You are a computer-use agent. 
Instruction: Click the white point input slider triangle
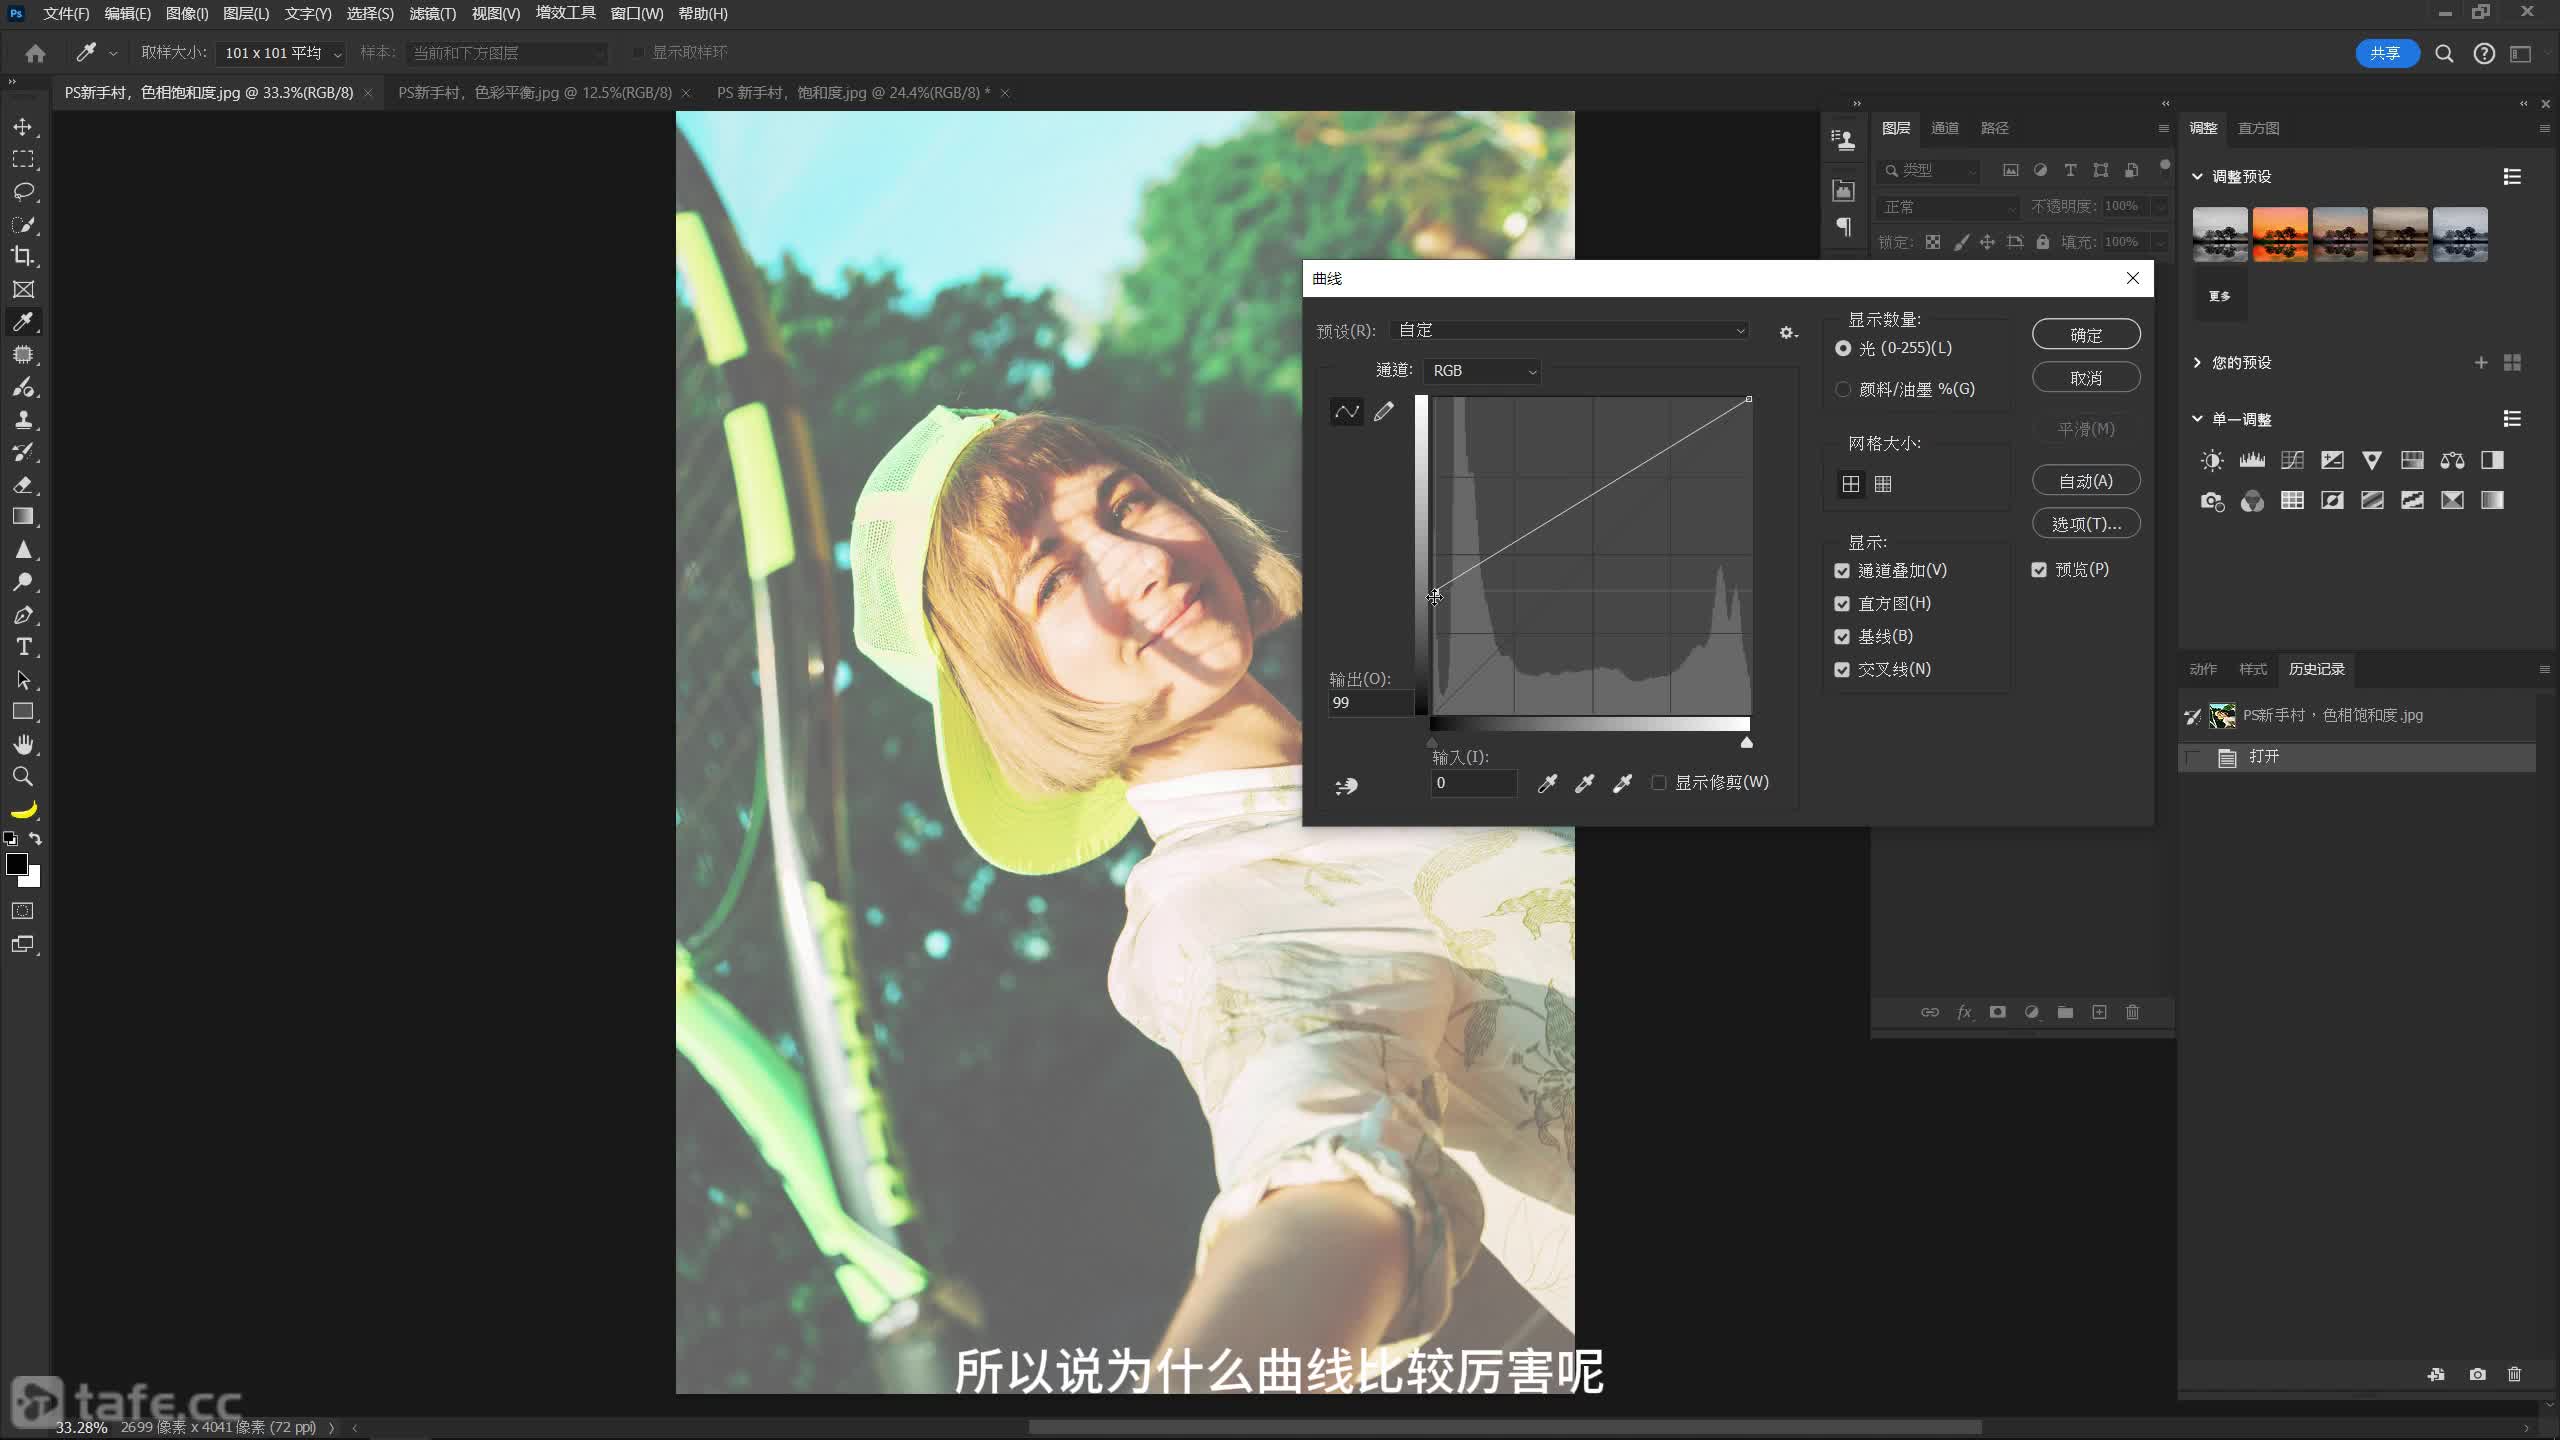tap(1747, 743)
